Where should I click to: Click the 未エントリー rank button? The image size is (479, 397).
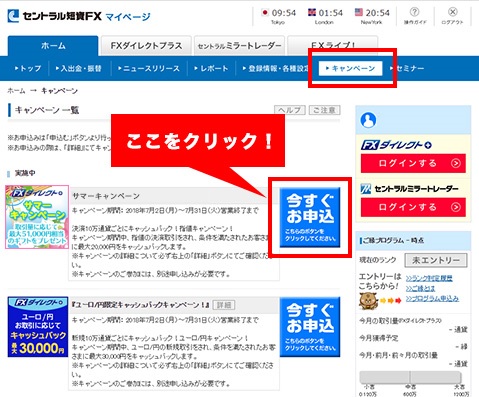click(436, 260)
